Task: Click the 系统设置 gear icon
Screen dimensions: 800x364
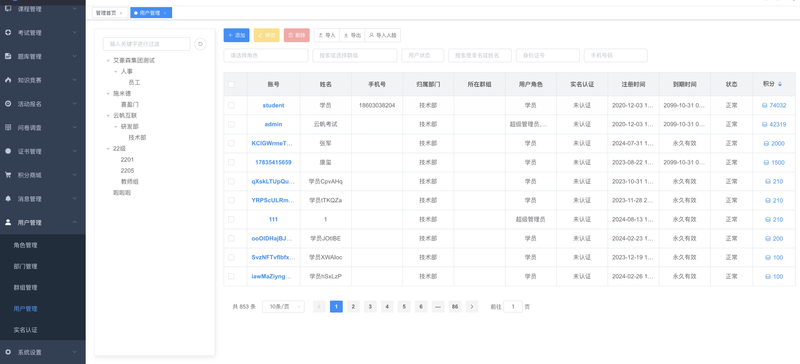Action: [8, 352]
